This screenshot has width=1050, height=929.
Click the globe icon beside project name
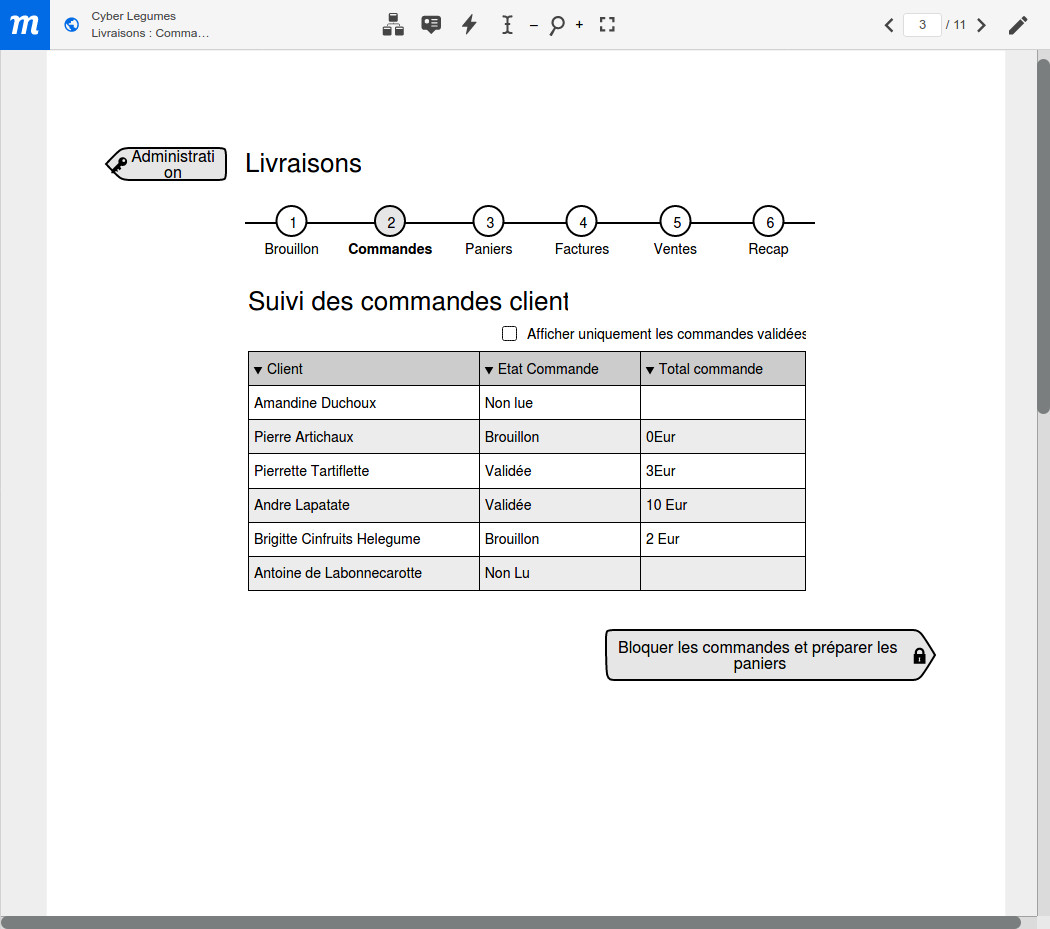[72, 25]
